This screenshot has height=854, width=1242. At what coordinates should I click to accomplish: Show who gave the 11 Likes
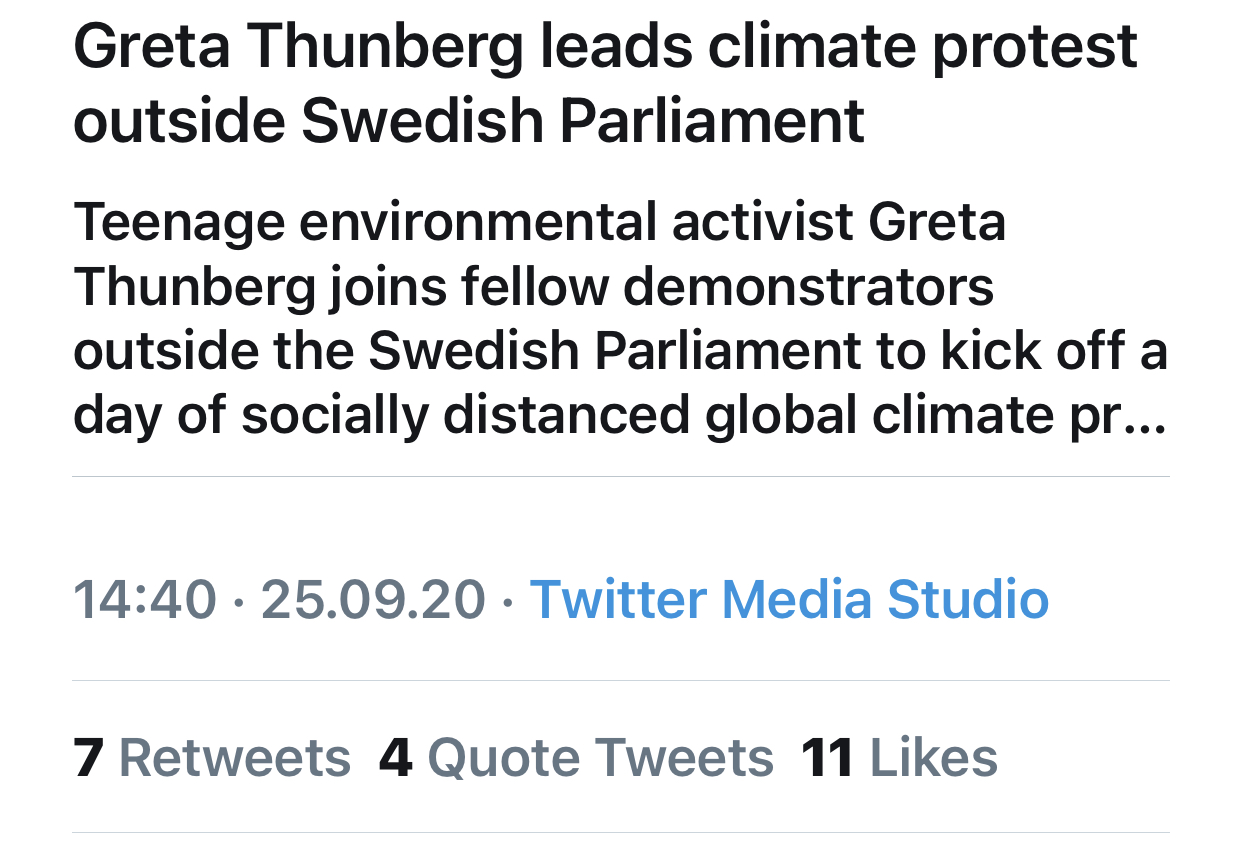(899, 757)
